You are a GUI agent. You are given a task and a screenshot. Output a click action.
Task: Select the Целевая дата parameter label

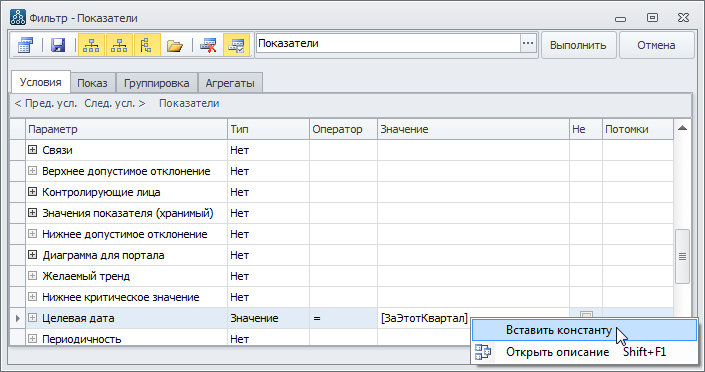pos(78,318)
